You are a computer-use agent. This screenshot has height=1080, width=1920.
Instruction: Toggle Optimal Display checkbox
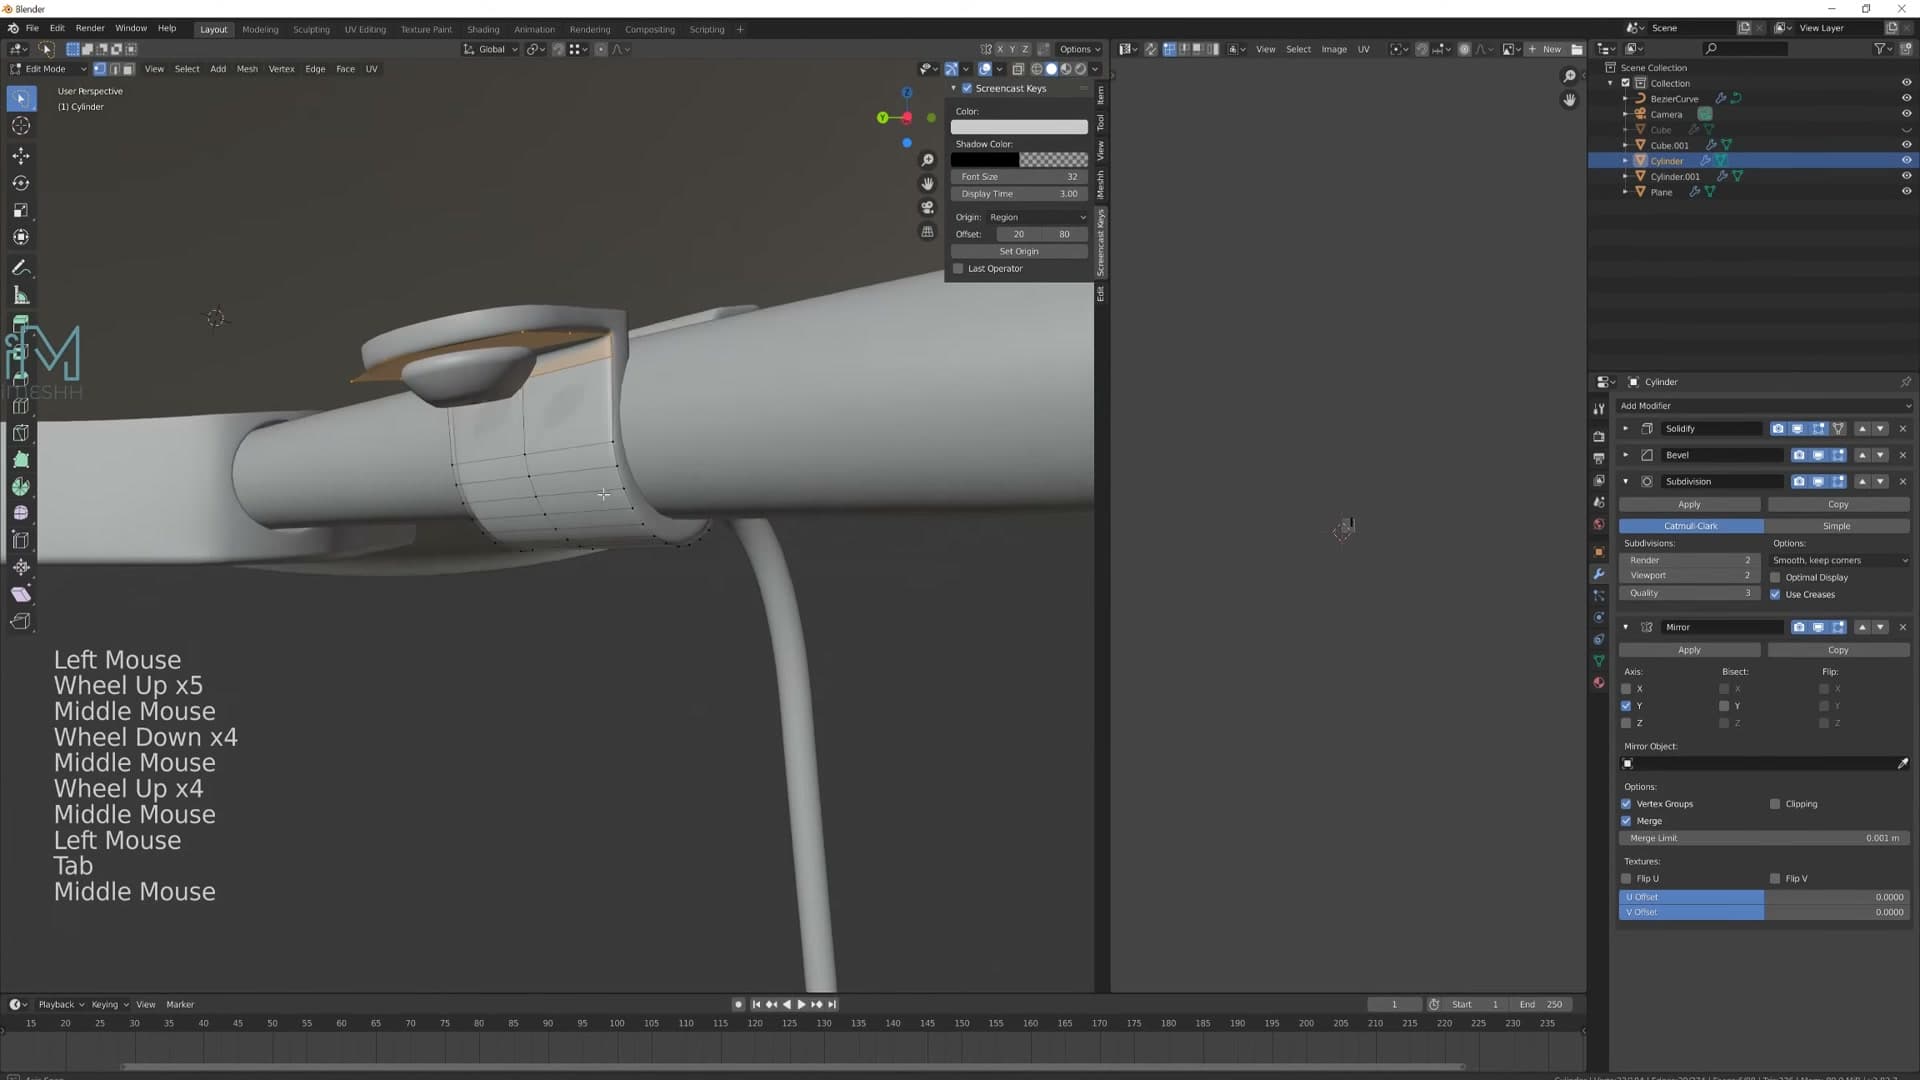point(1775,578)
